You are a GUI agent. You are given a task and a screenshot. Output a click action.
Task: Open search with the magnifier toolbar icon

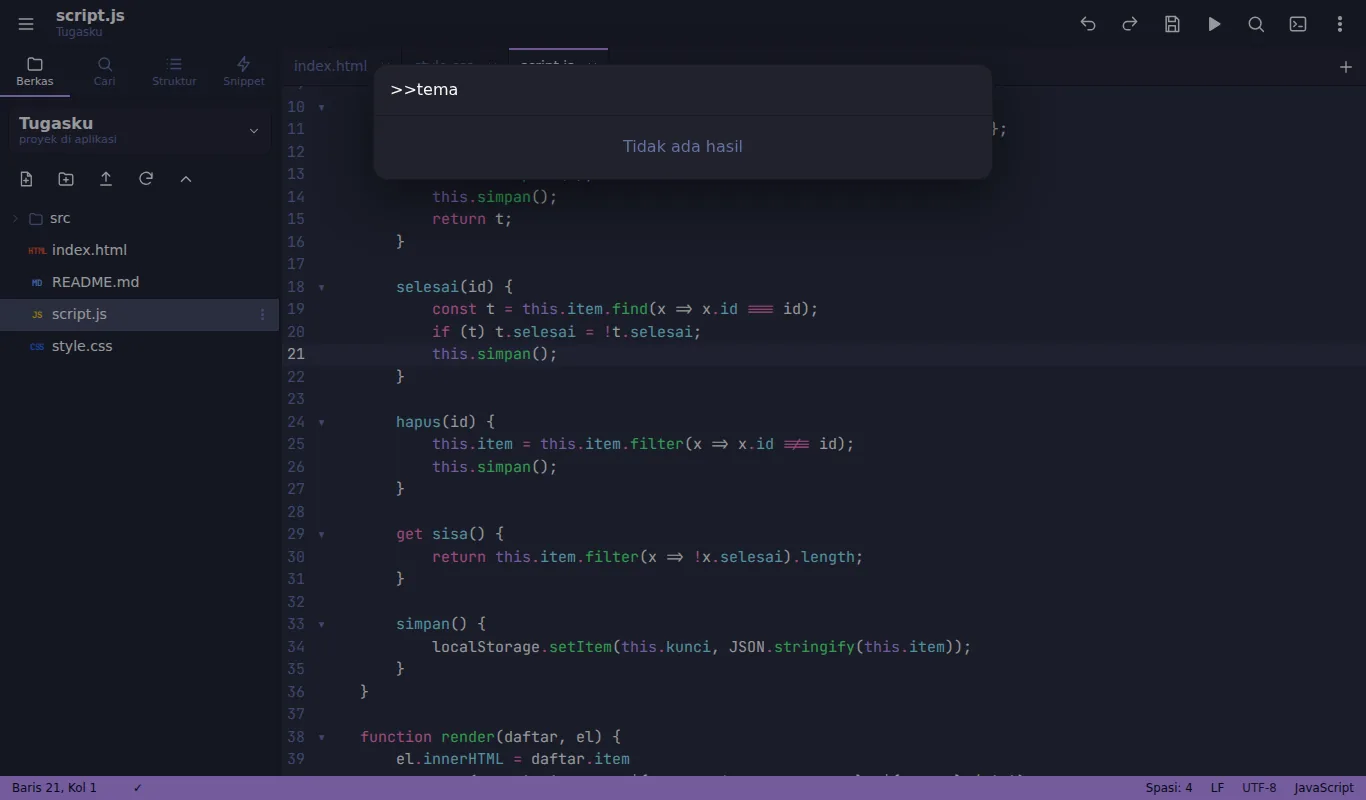tap(1256, 24)
